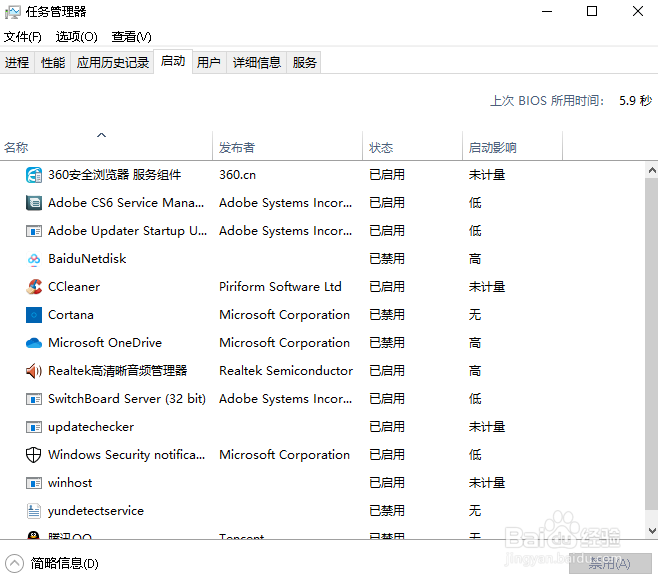Select the Realtek高清晰音频管理器 entry name
658x581 pixels.
118,371
